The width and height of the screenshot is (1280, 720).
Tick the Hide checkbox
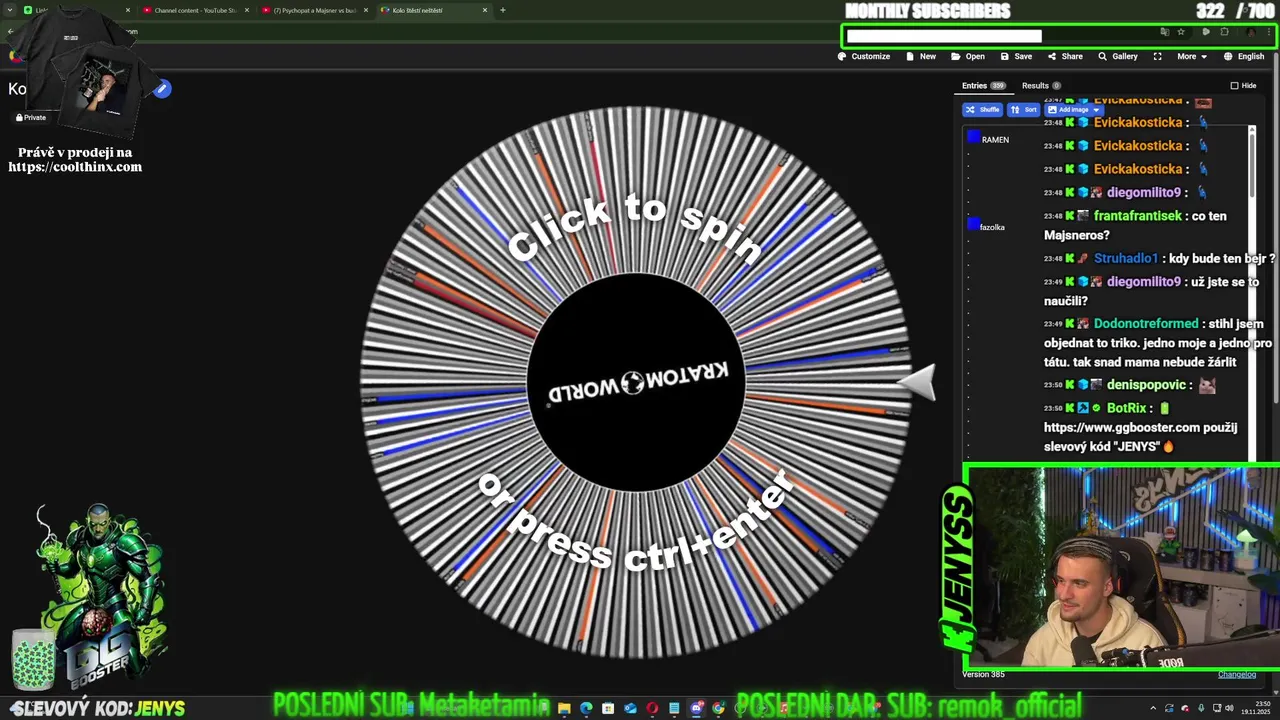[1234, 86]
